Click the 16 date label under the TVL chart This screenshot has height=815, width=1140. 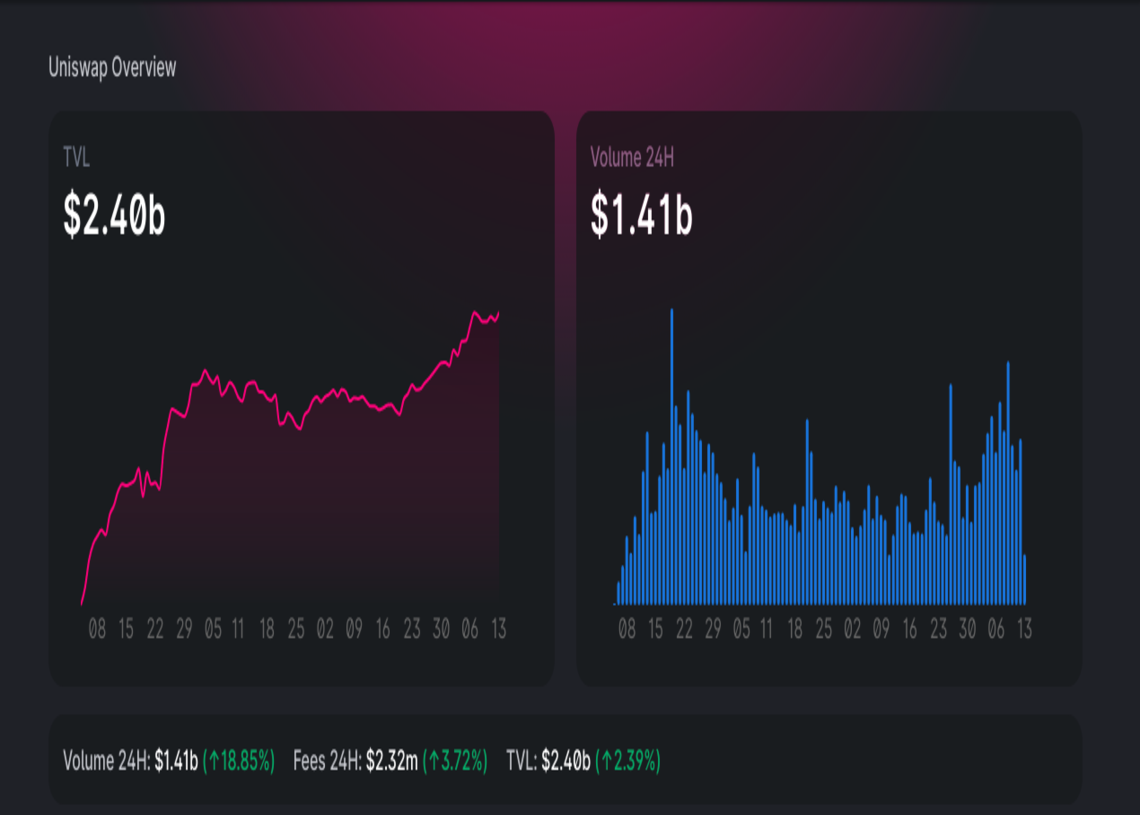382,629
